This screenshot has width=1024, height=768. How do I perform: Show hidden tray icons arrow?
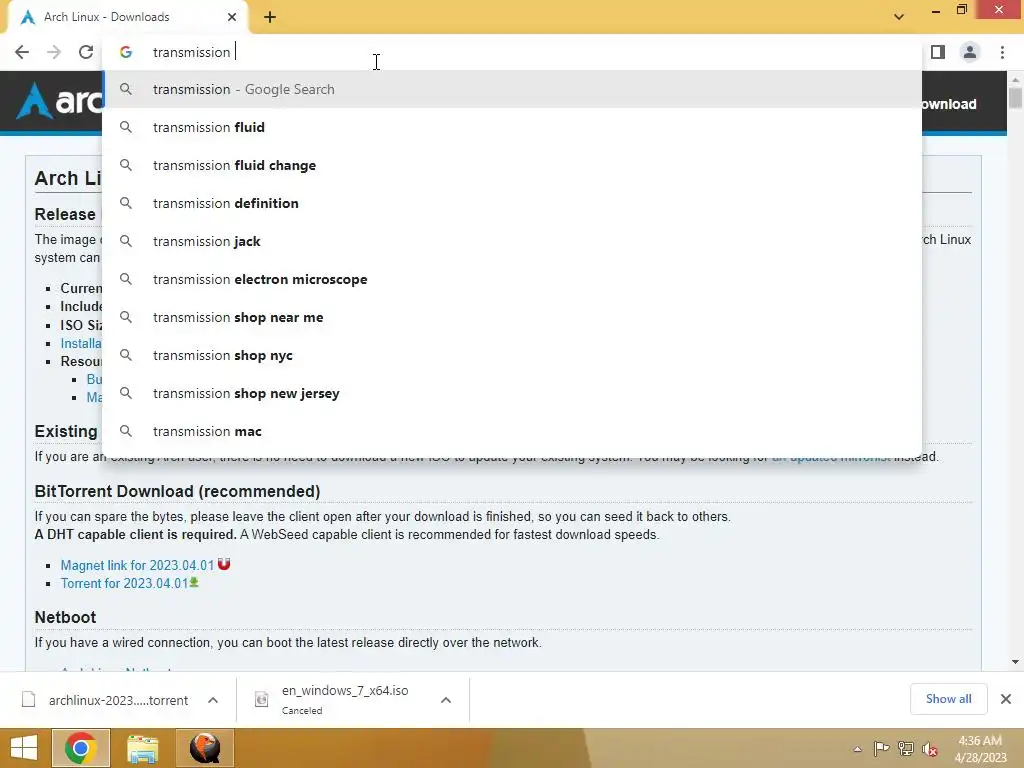pyautogui.click(x=857, y=749)
